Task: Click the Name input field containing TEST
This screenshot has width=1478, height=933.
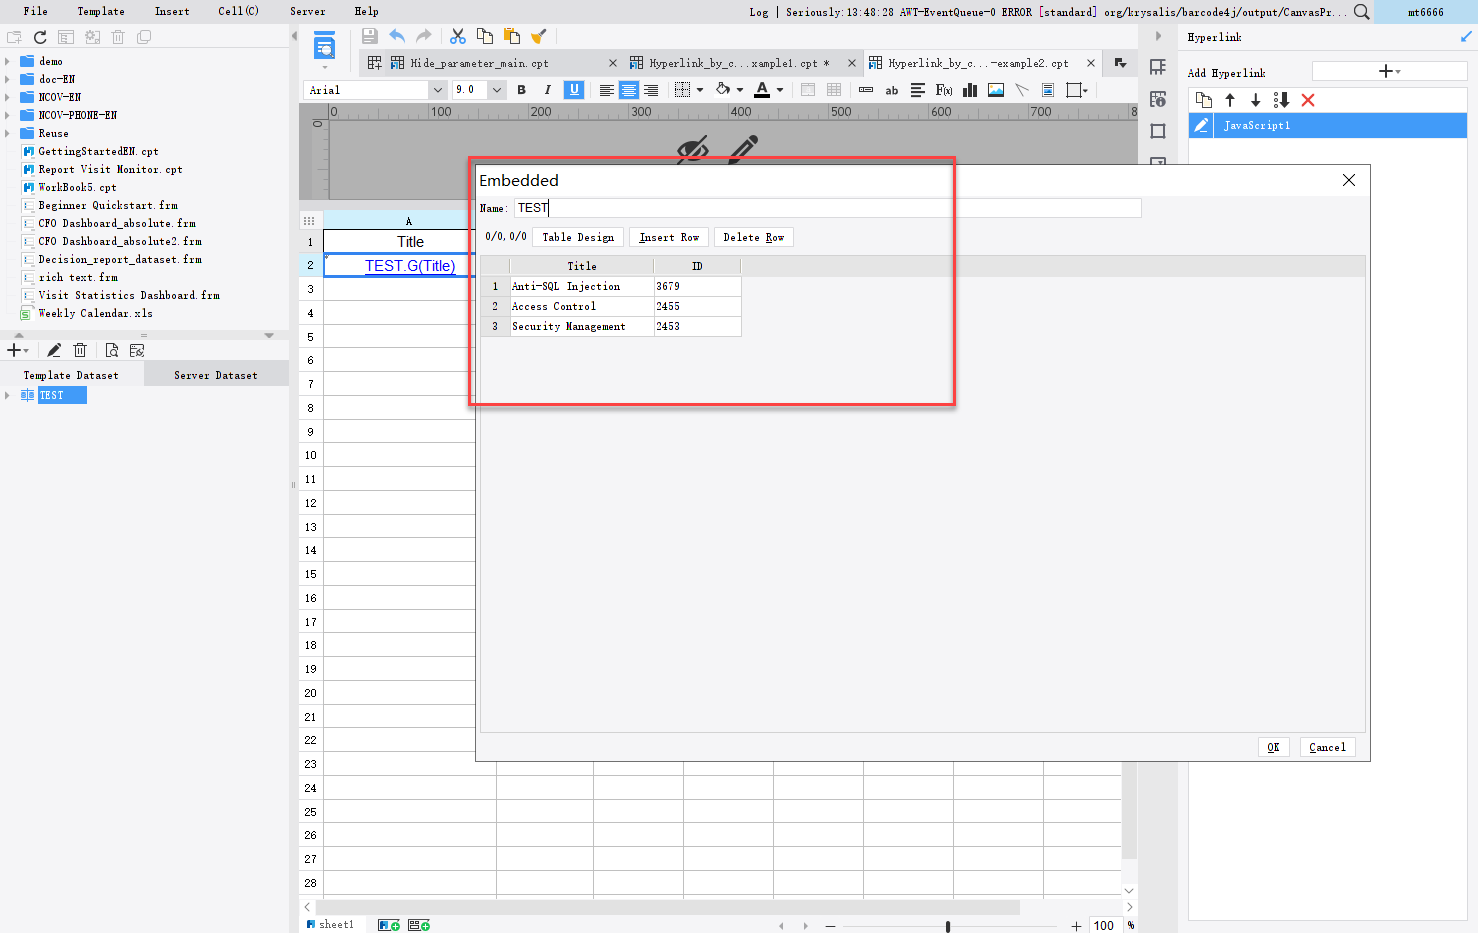Action: click(x=828, y=208)
